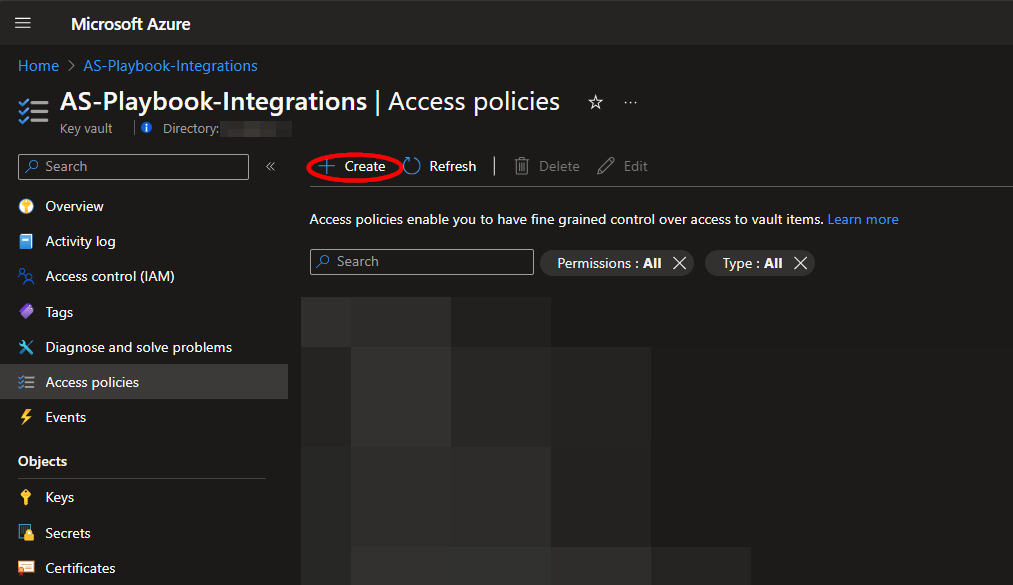Pin page with the favorite star icon
The image size is (1013, 585).
596,102
